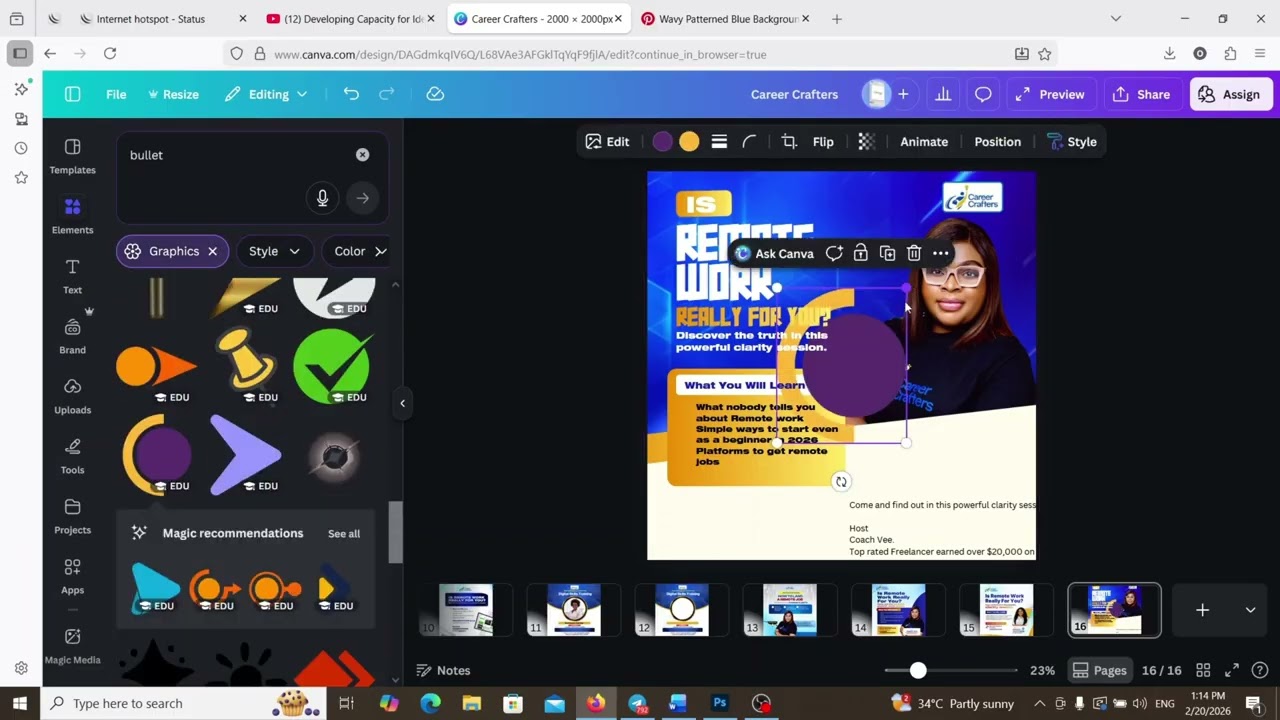Screen dimensions: 1280x720
Task: Open the File menu
Action: pyautogui.click(x=116, y=94)
